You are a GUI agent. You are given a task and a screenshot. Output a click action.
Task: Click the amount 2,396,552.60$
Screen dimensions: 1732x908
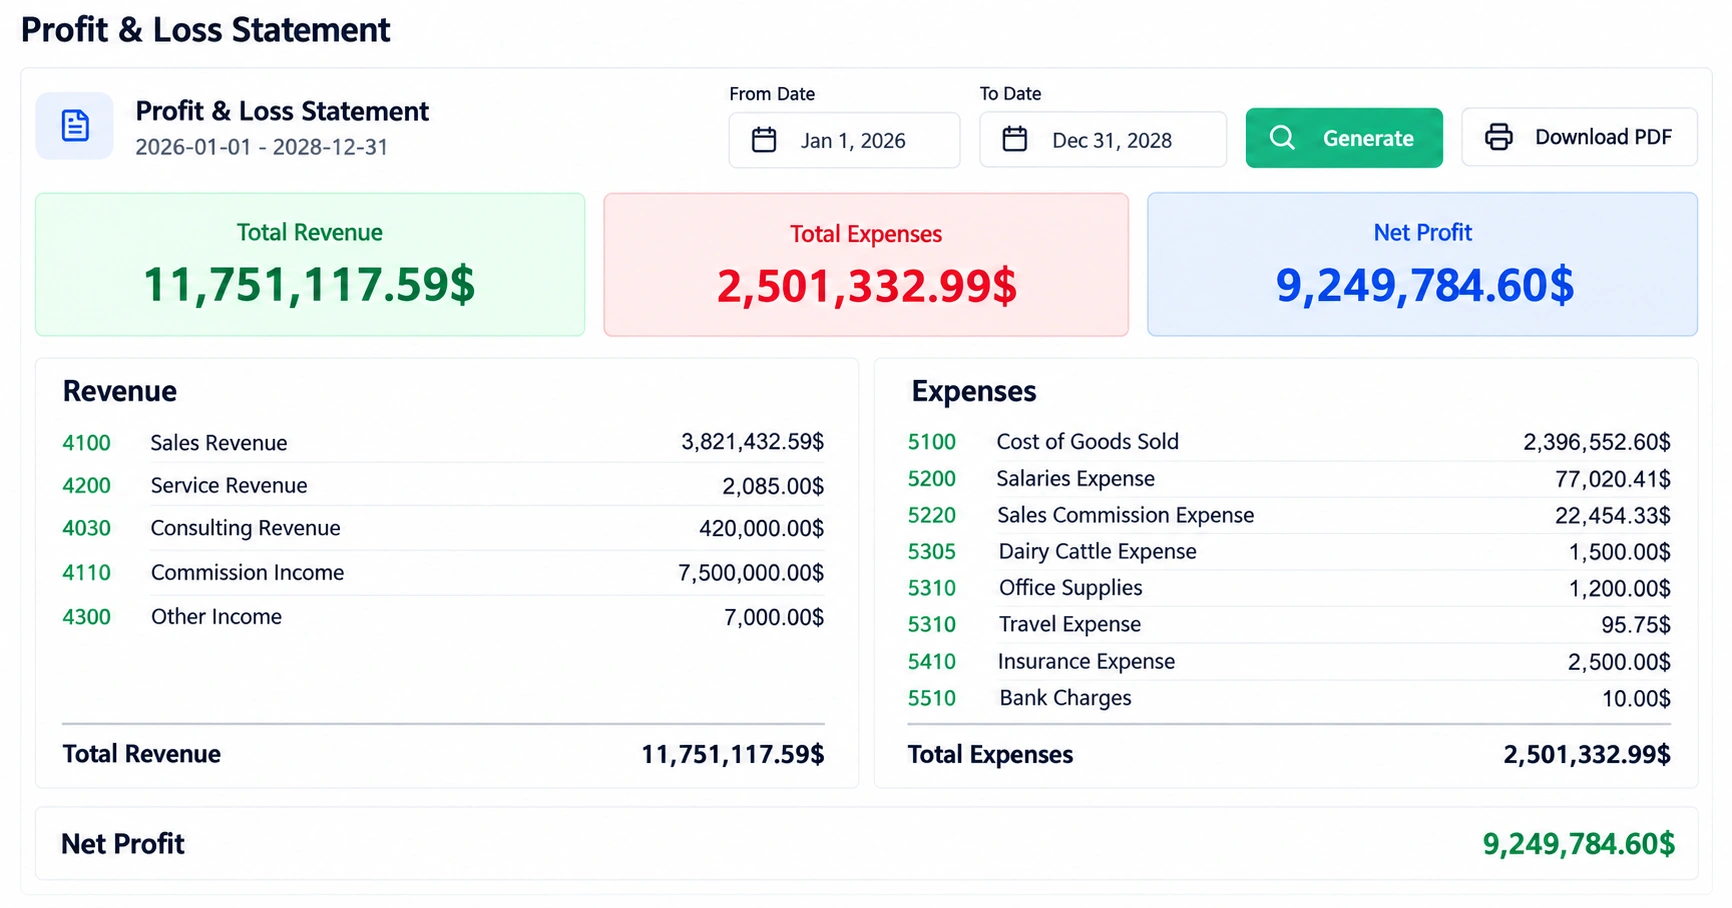coord(1597,442)
